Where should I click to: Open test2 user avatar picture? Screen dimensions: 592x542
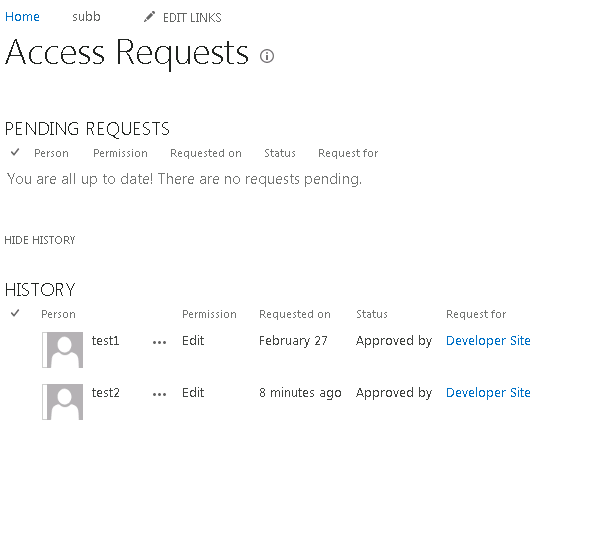tap(63, 402)
